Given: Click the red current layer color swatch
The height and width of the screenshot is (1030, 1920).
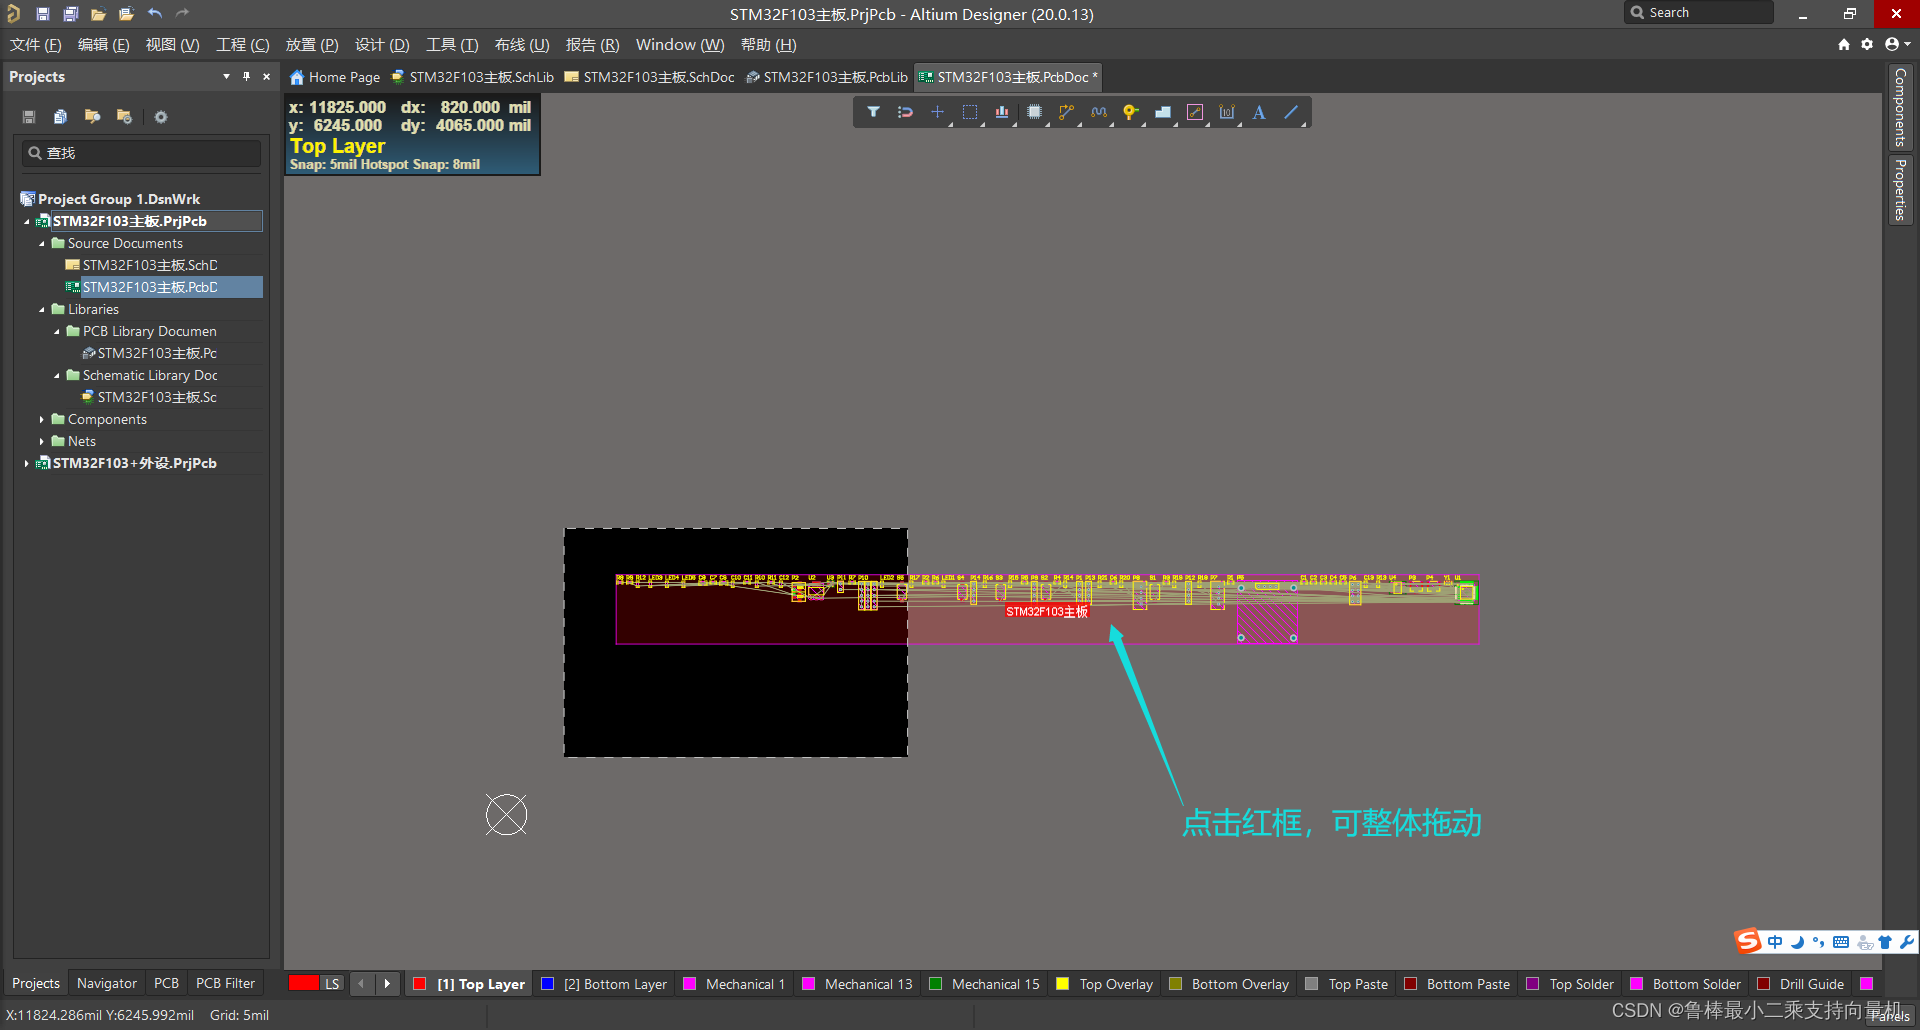Looking at the screenshot, I should click(x=304, y=983).
